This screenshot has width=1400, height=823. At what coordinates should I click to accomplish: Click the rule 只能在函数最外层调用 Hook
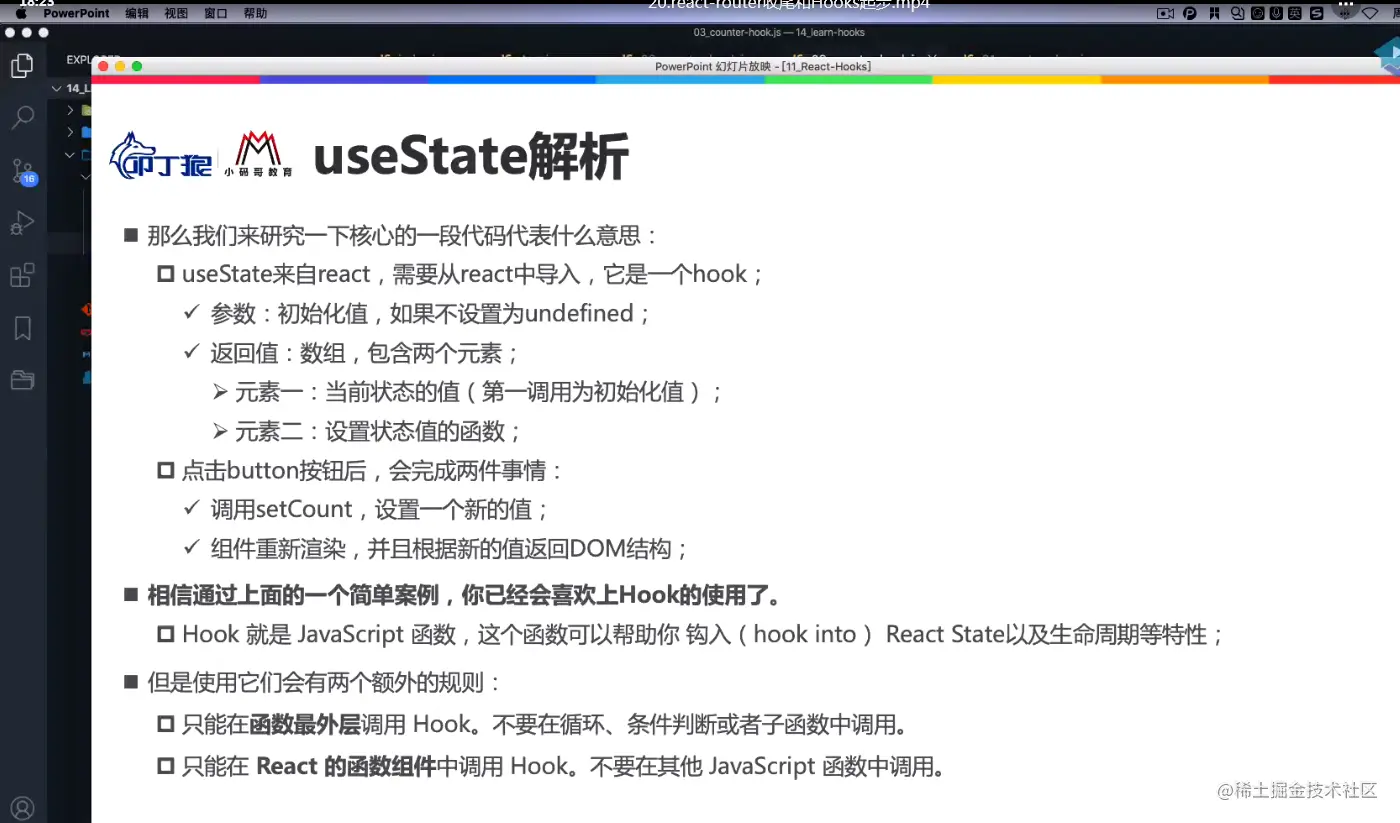545,723
